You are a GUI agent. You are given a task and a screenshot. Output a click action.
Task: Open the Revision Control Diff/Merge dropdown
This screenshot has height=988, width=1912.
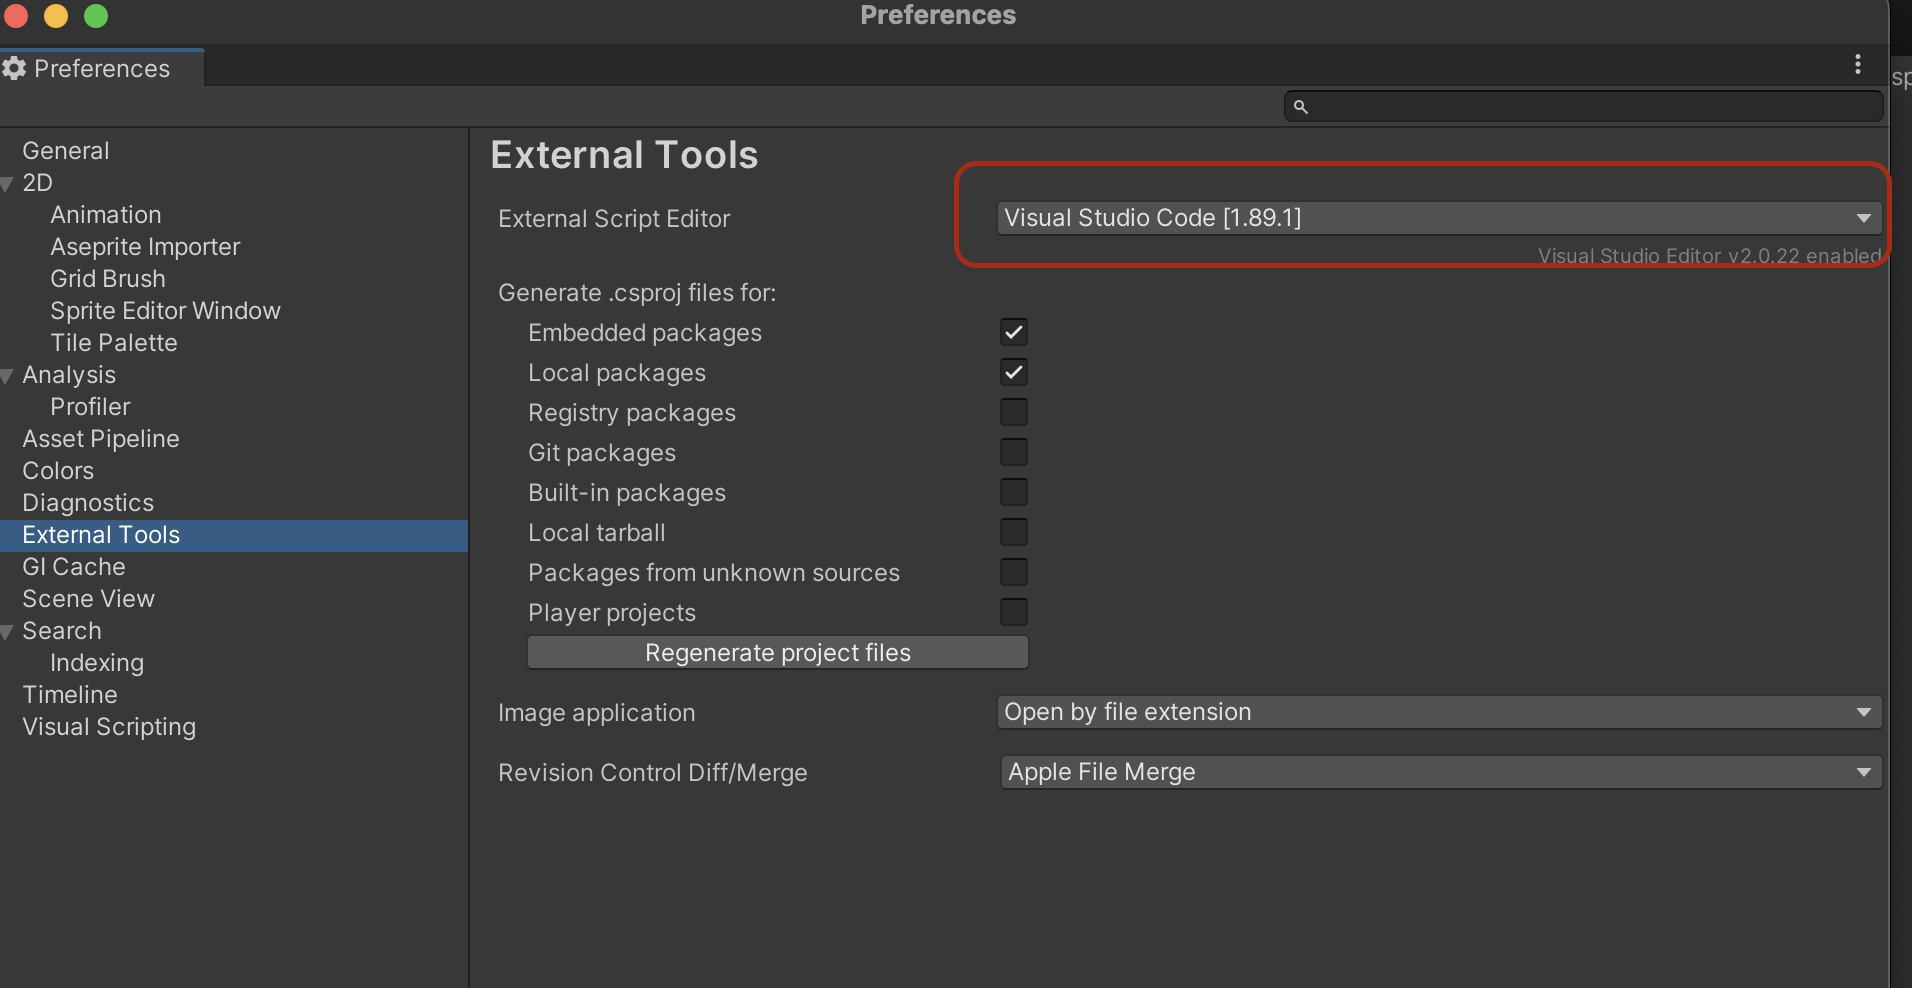pyautogui.click(x=1440, y=772)
